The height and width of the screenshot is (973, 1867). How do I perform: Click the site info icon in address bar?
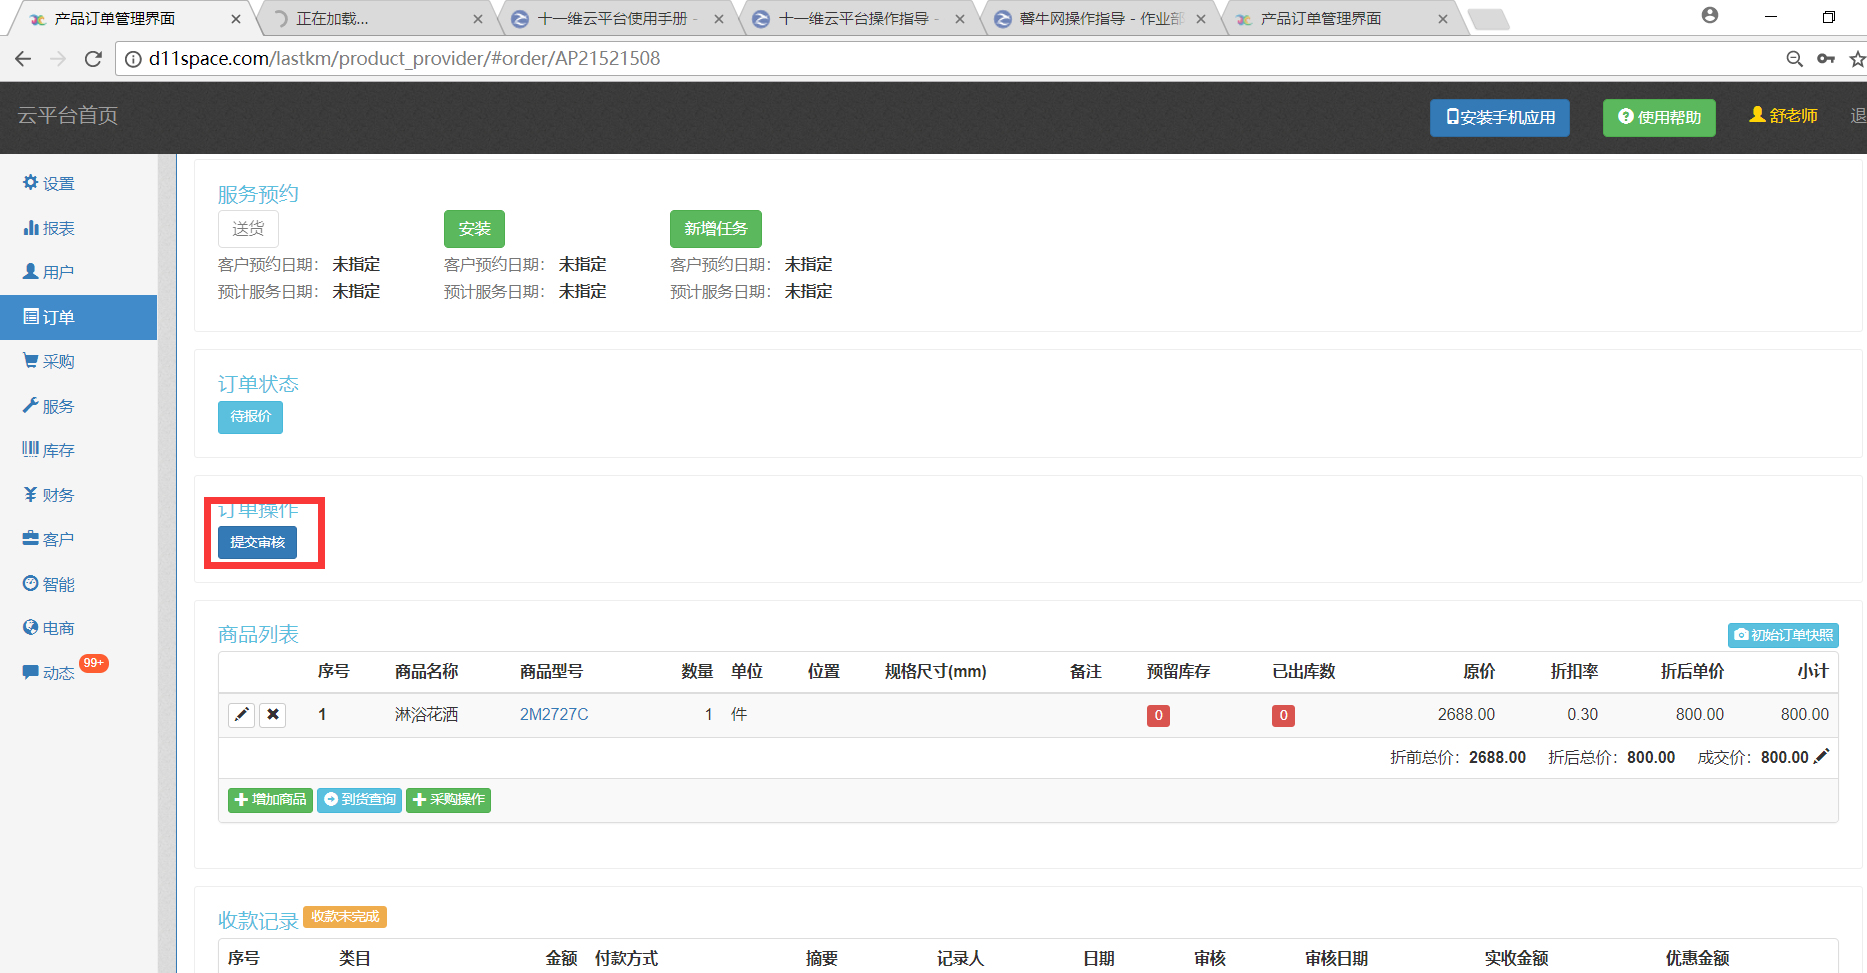tap(132, 59)
